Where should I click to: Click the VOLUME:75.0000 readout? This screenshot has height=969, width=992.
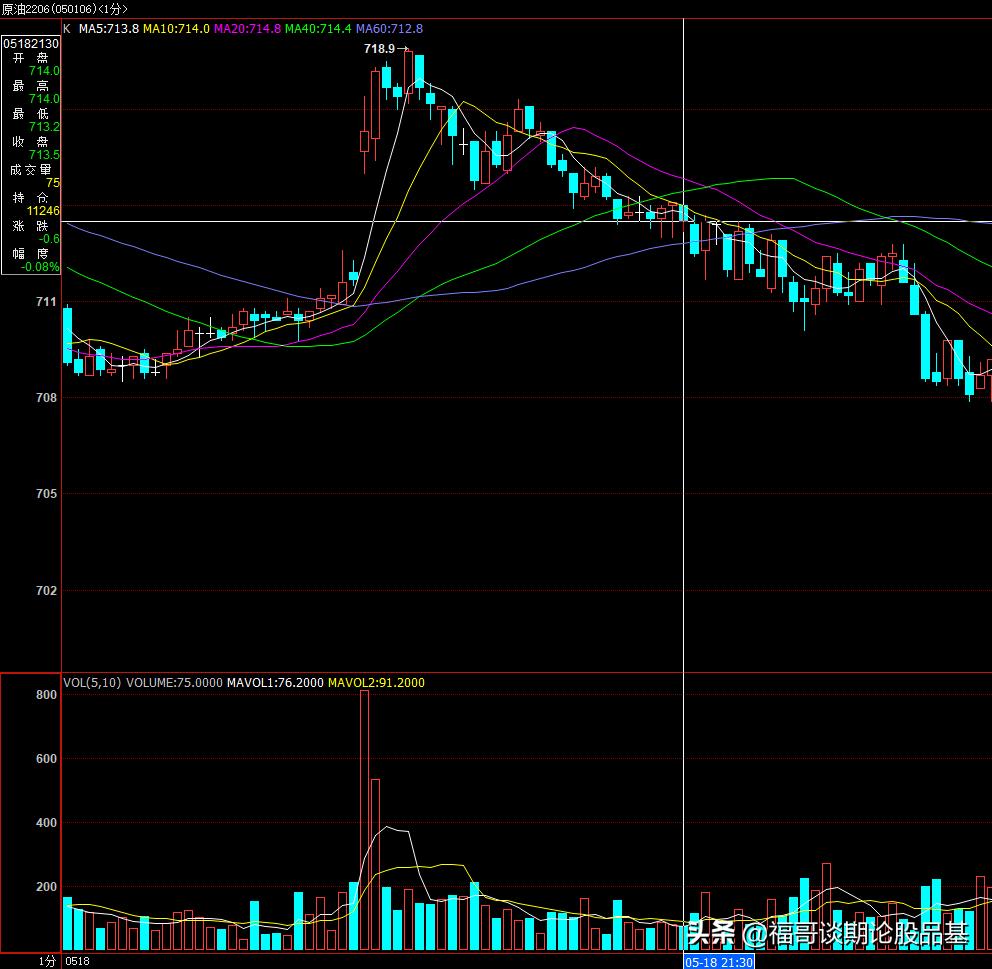click(x=175, y=683)
